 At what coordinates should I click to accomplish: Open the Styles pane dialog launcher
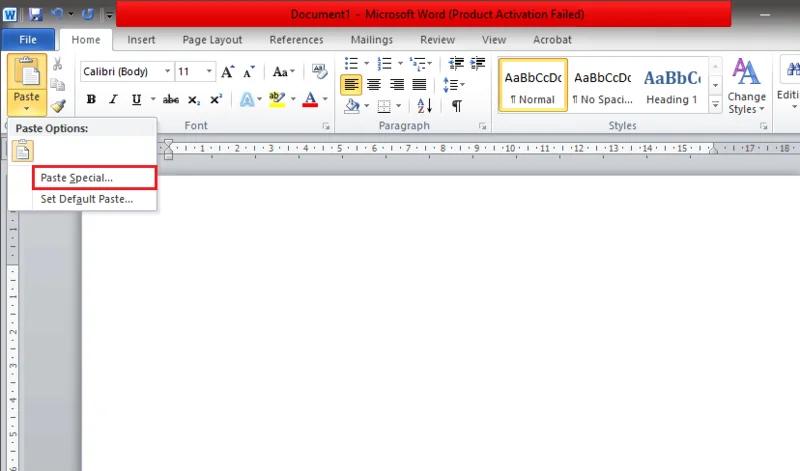point(764,127)
